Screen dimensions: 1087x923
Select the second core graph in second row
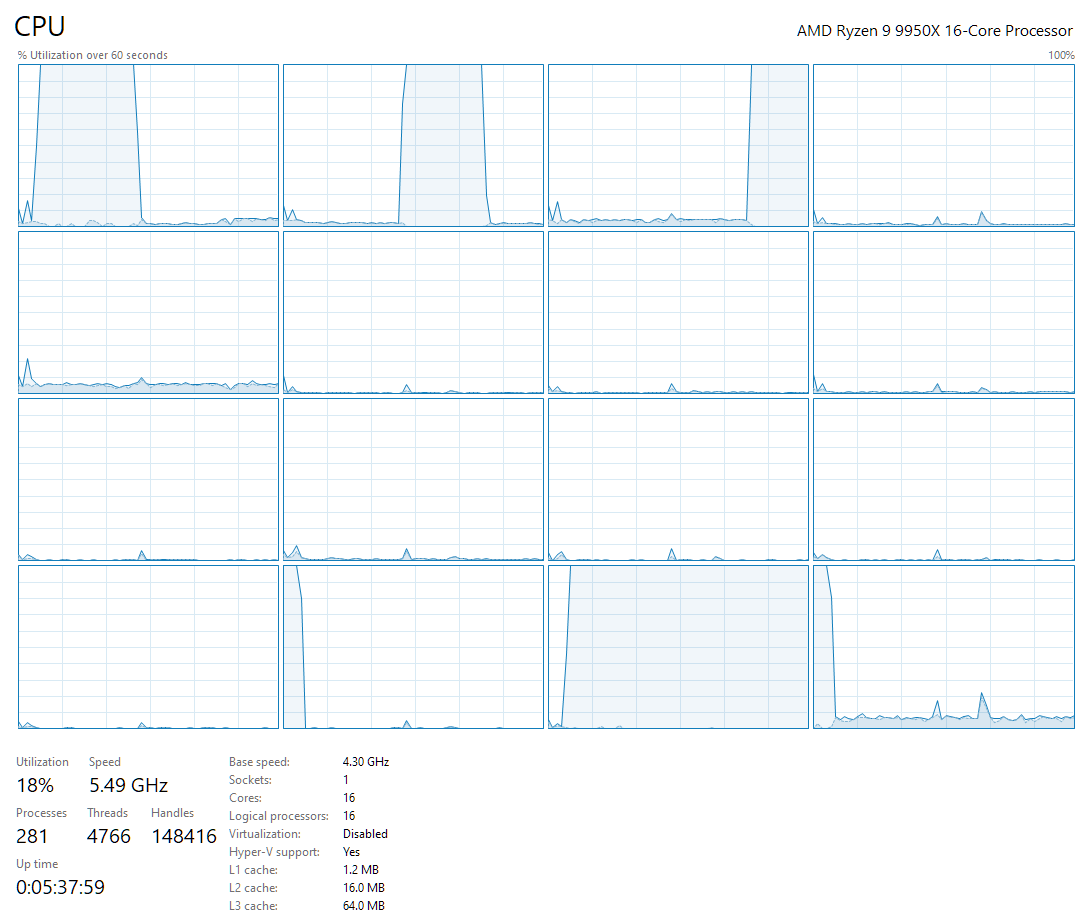(x=413, y=313)
